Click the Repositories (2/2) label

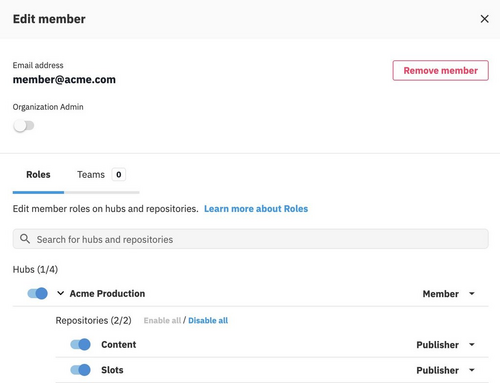93,320
